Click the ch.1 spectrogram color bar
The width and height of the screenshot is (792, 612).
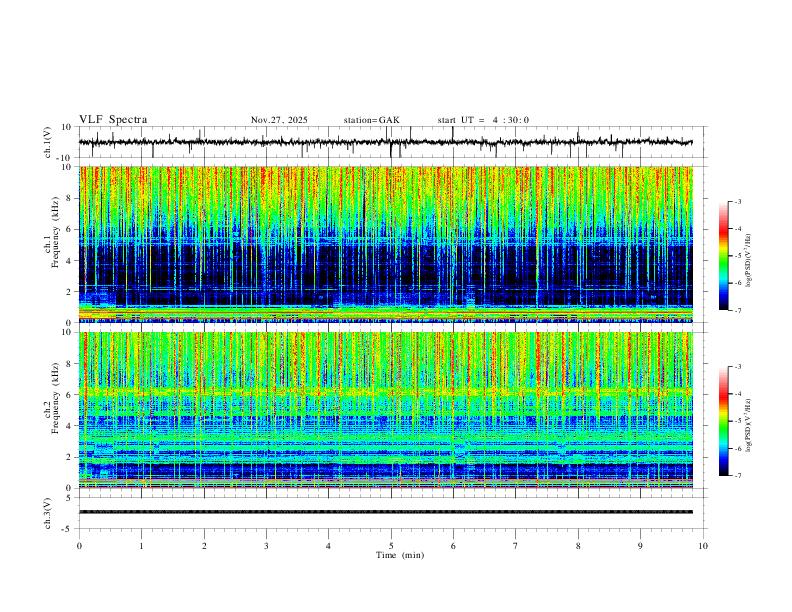723,256
